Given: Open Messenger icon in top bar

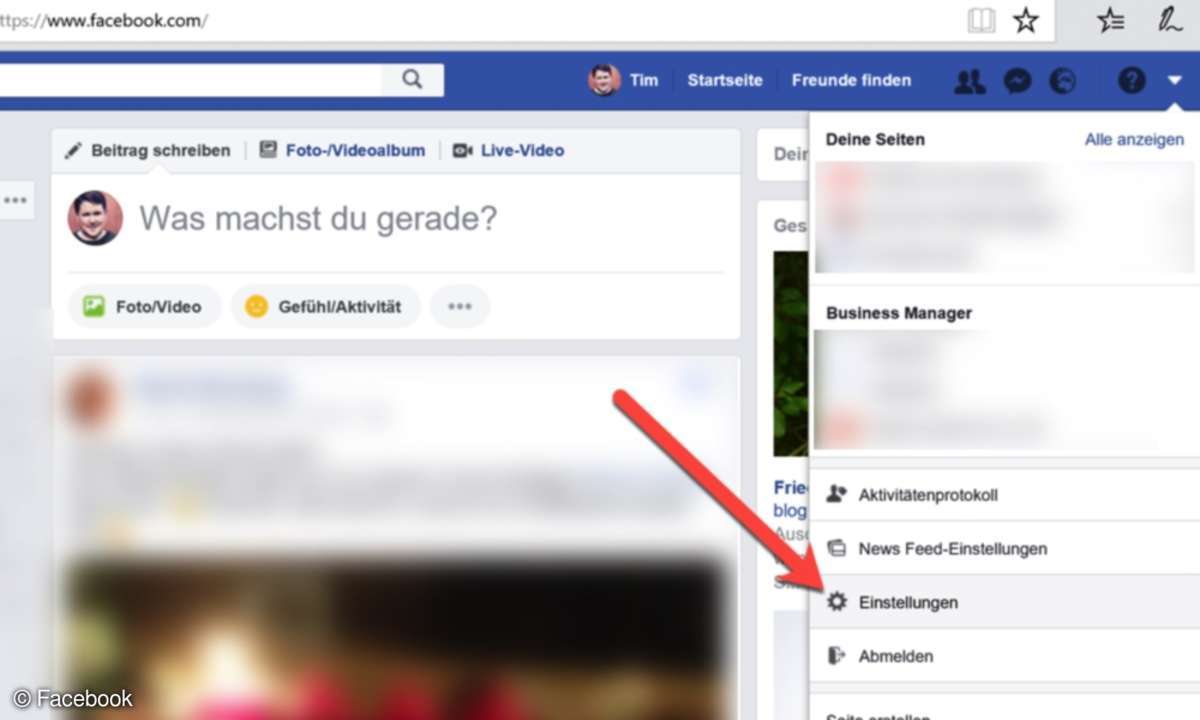Looking at the screenshot, I should point(1017,81).
